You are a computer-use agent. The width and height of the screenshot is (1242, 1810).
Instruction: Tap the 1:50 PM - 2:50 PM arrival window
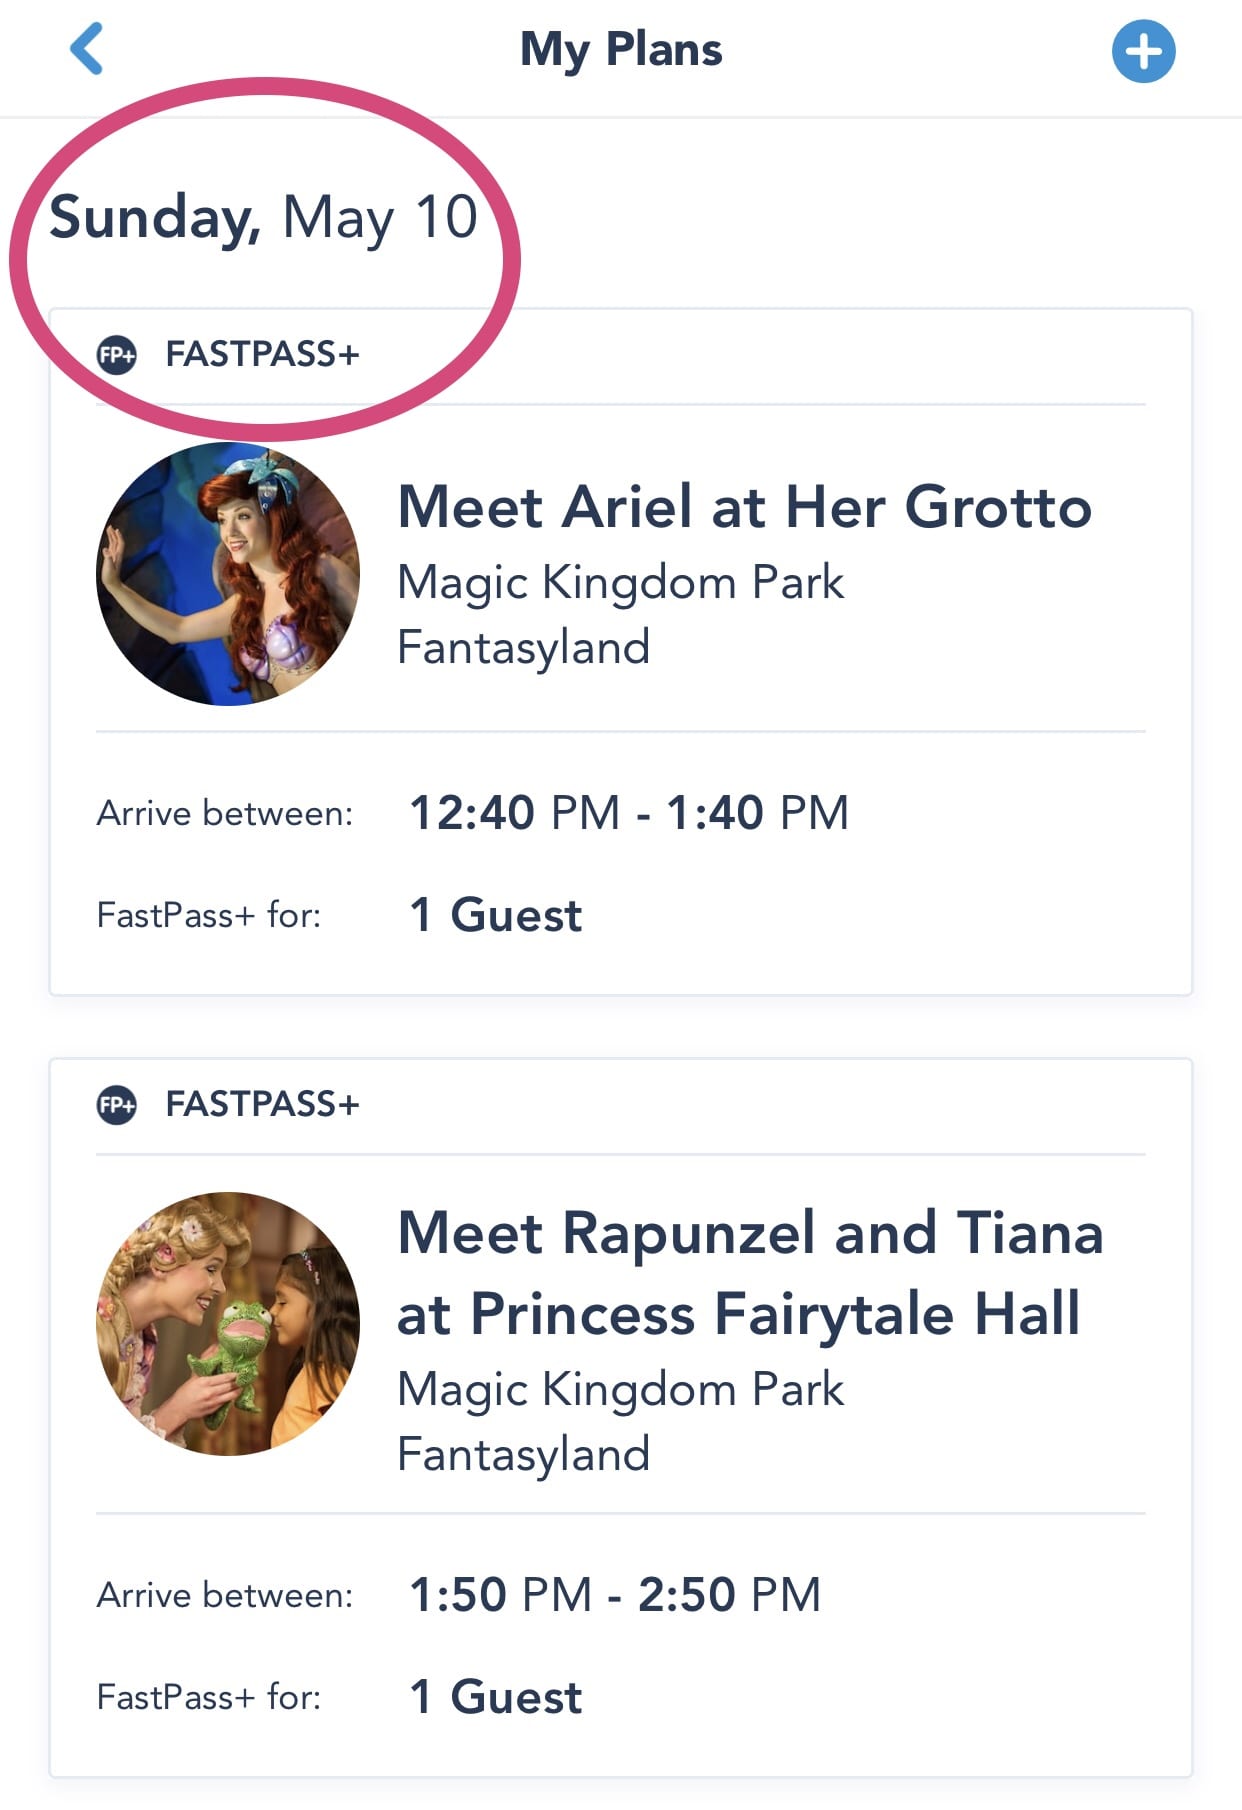point(615,1595)
